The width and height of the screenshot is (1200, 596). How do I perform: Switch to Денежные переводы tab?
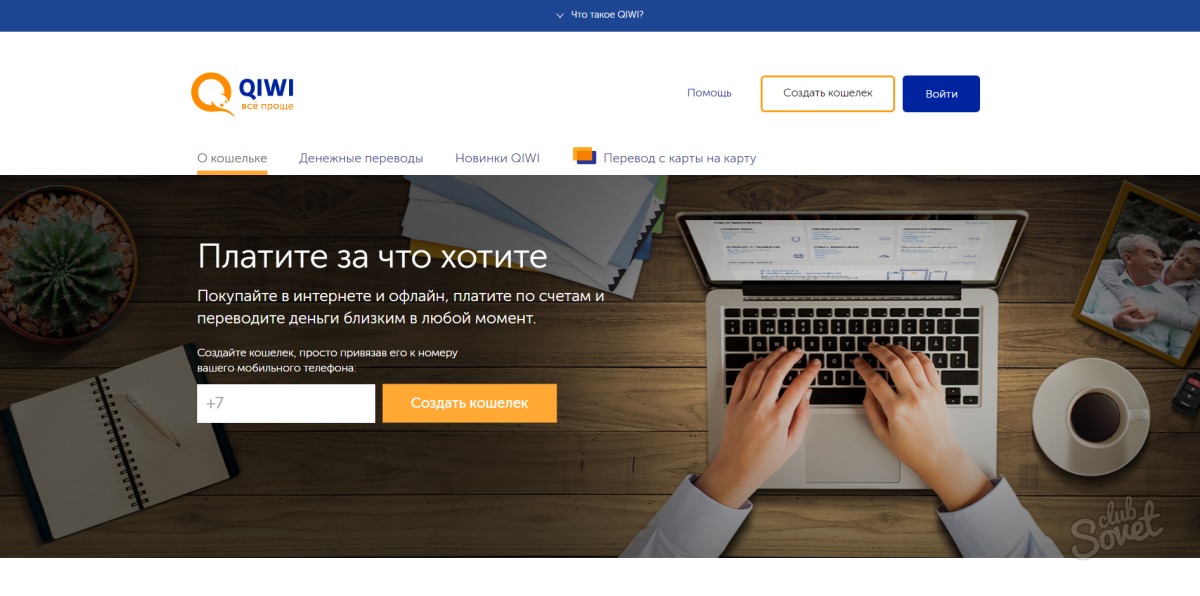coord(361,158)
